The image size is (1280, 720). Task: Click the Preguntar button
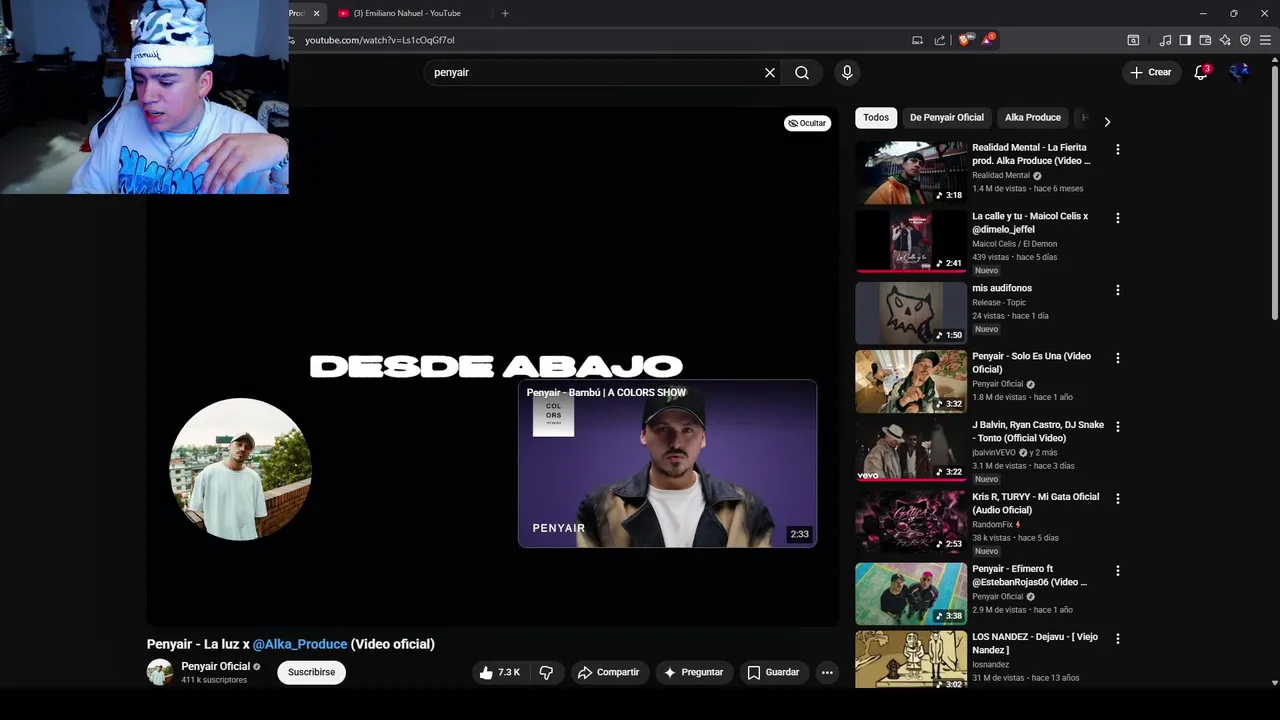tap(693, 672)
